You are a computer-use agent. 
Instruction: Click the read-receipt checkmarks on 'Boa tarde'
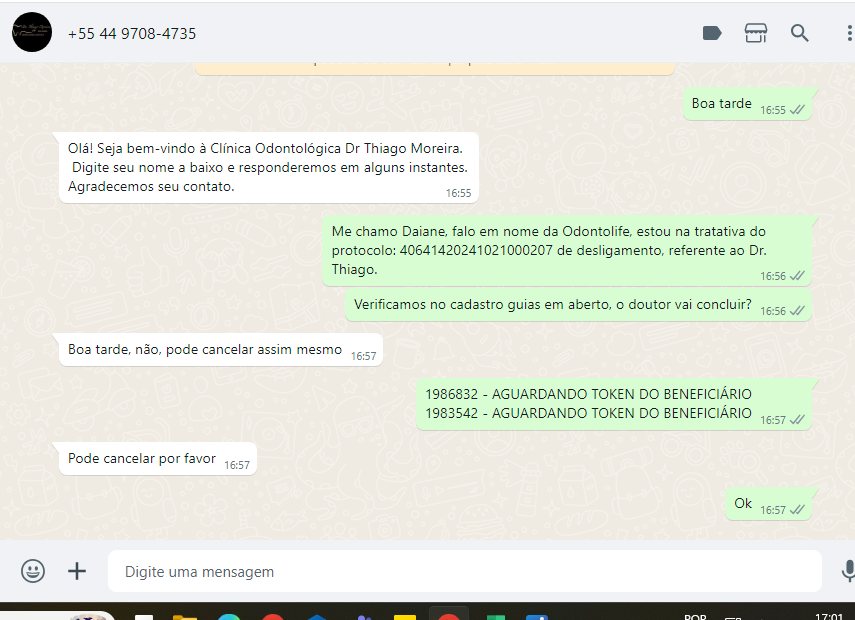point(797,110)
